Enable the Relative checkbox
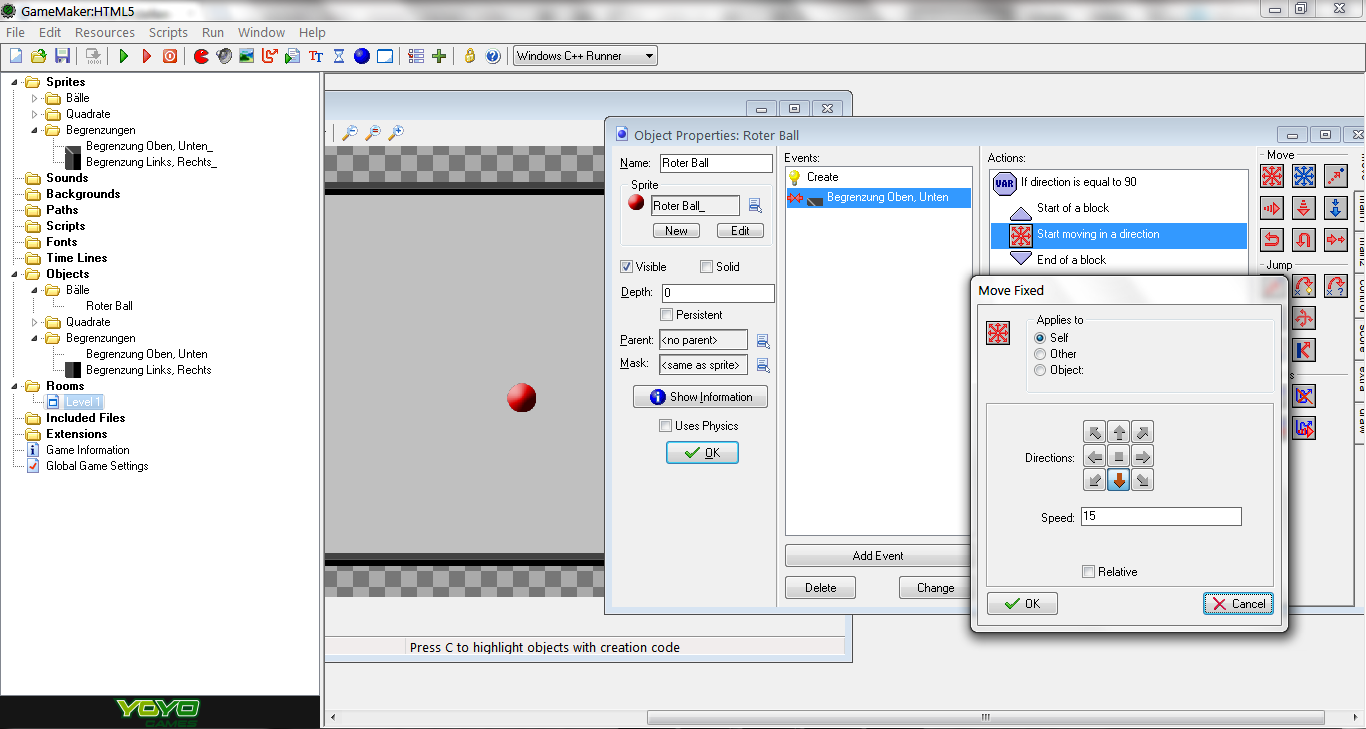Viewport: 1366px width, 729px height. 1089,572
